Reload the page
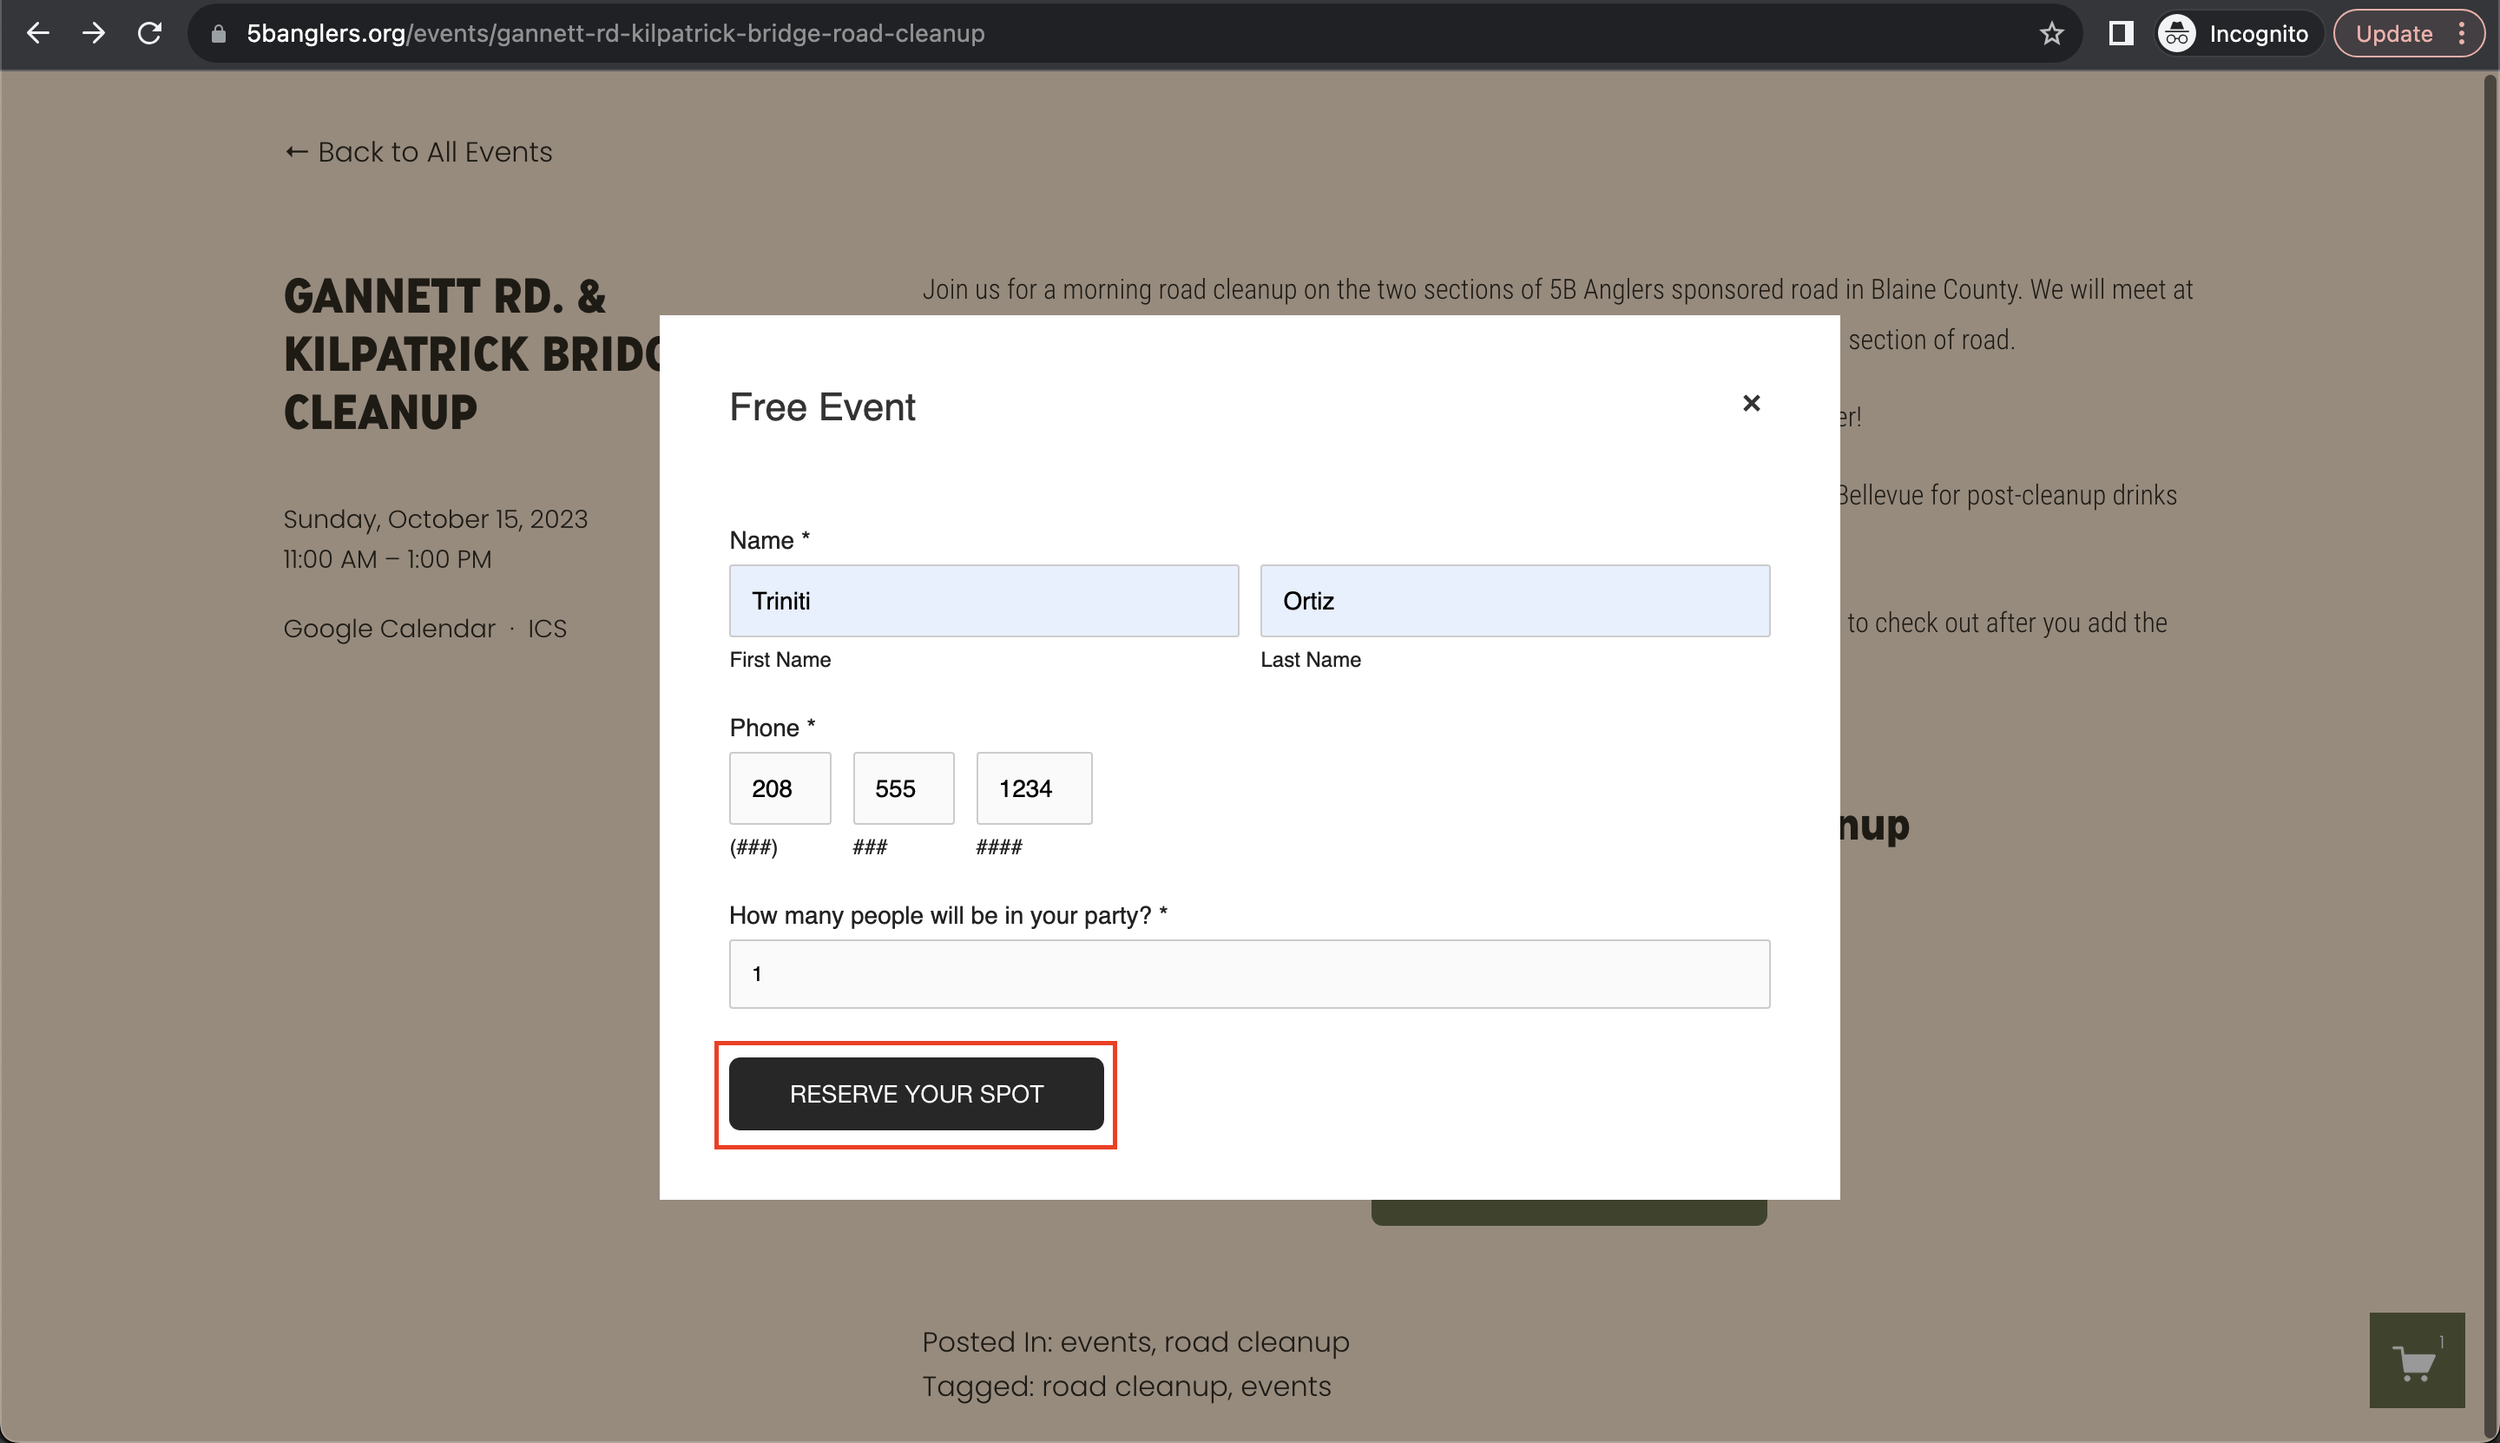Screen dimensions: 2500x1443 click(x=150, y=33)
